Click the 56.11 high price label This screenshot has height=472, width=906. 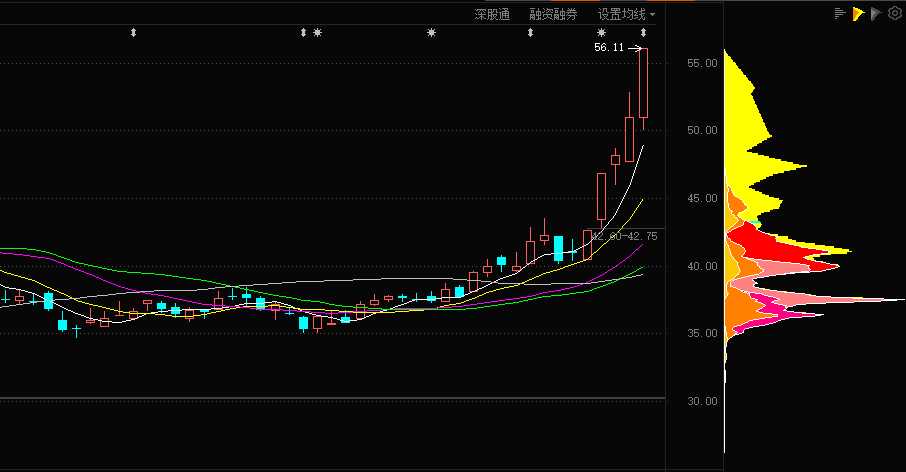click(609, 47)
